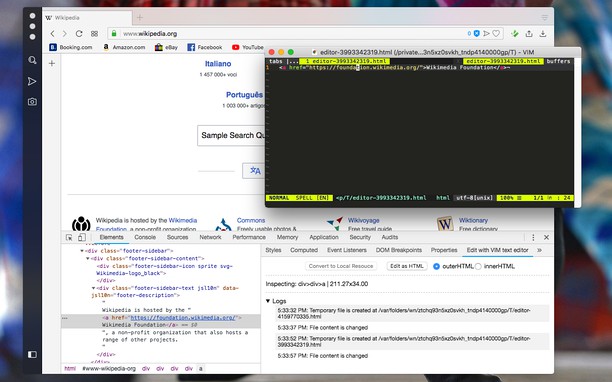Toggle the sidebar panel at bottom left
The width and height of the screenshot is (612, 382).
(x=32, y=354)
